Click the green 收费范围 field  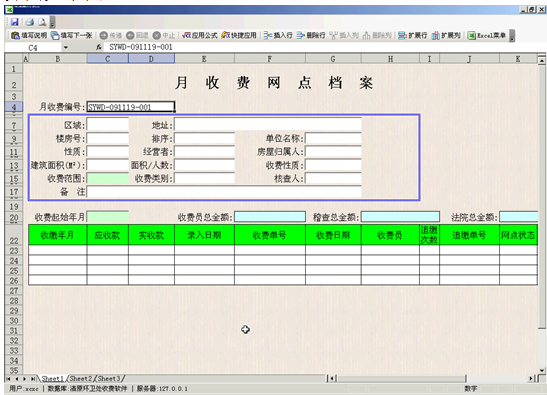pos(107,178)
